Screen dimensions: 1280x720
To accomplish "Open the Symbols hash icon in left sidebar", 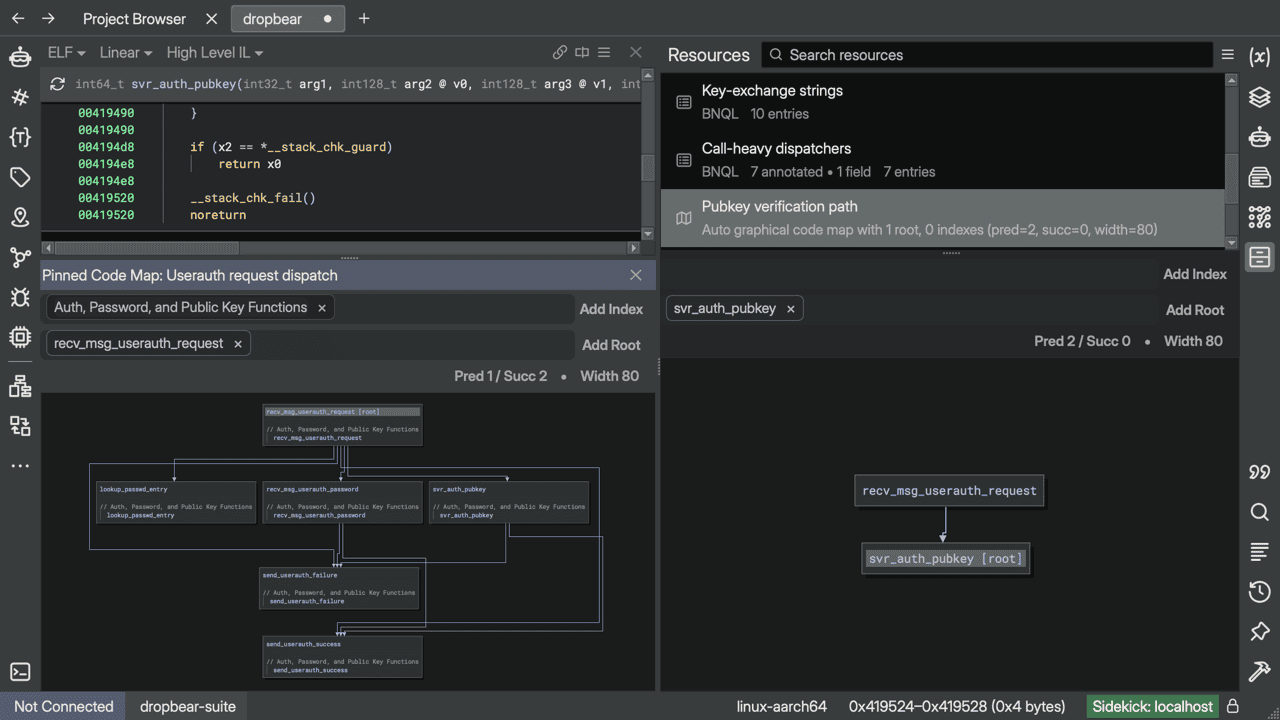I will click(x=20, y=97).
